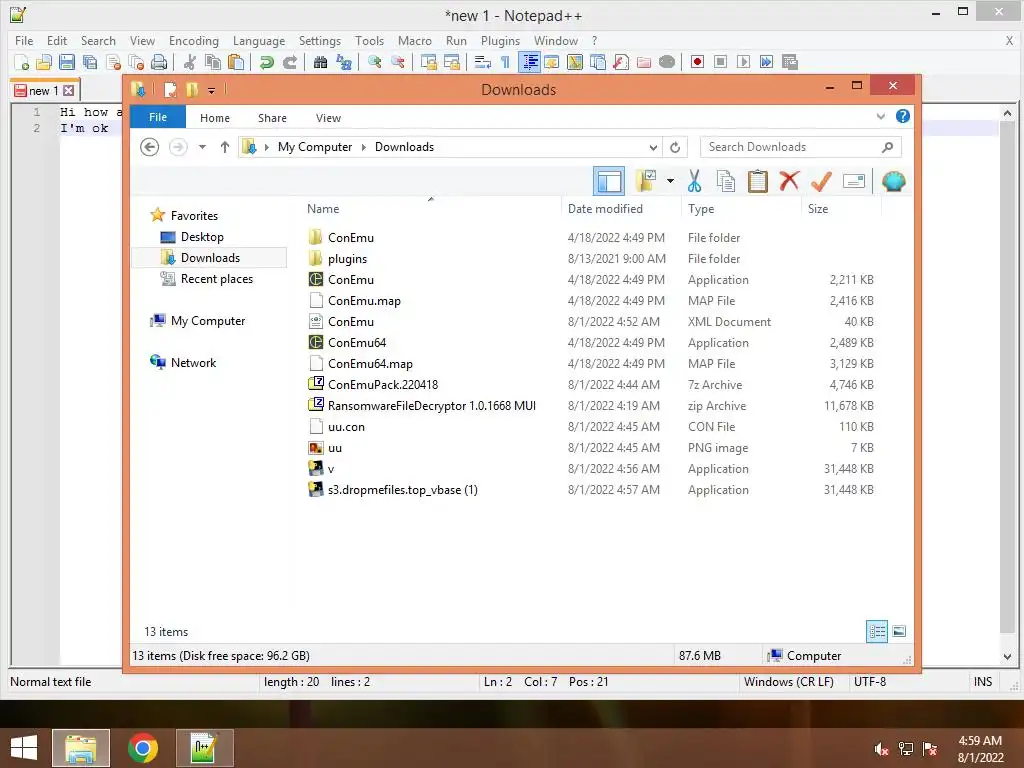Toggle the preview pane button in Downloads toolbar
1024x768 pixels.
pyautogui.click(x=609, y=181)
